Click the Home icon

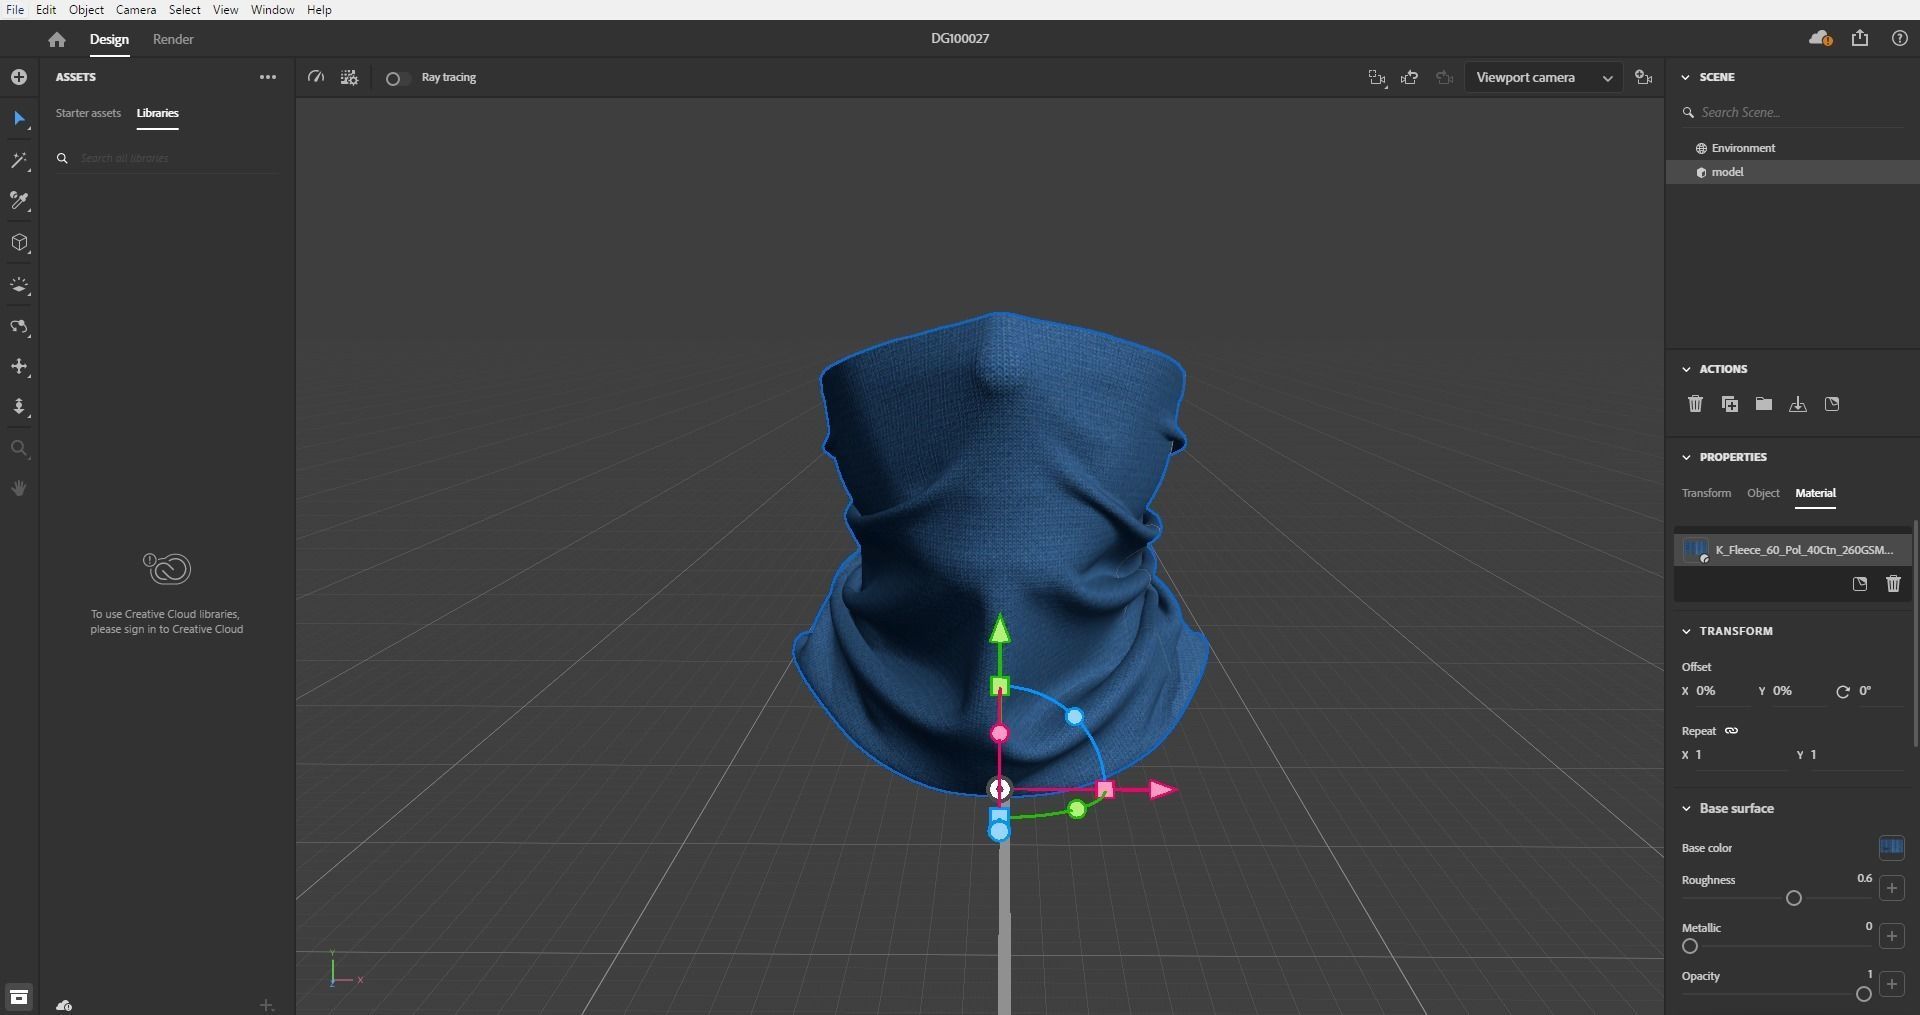point(57,39)
